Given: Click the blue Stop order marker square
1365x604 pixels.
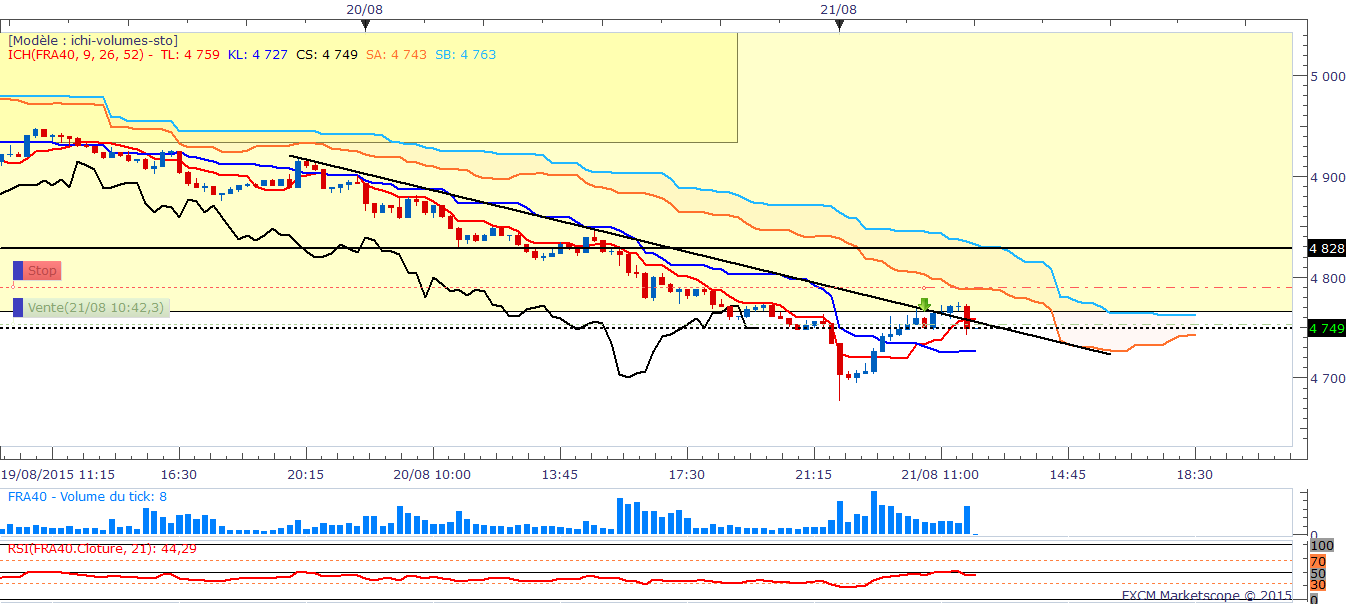Looking at the screenshot, I should coord(18,270).
